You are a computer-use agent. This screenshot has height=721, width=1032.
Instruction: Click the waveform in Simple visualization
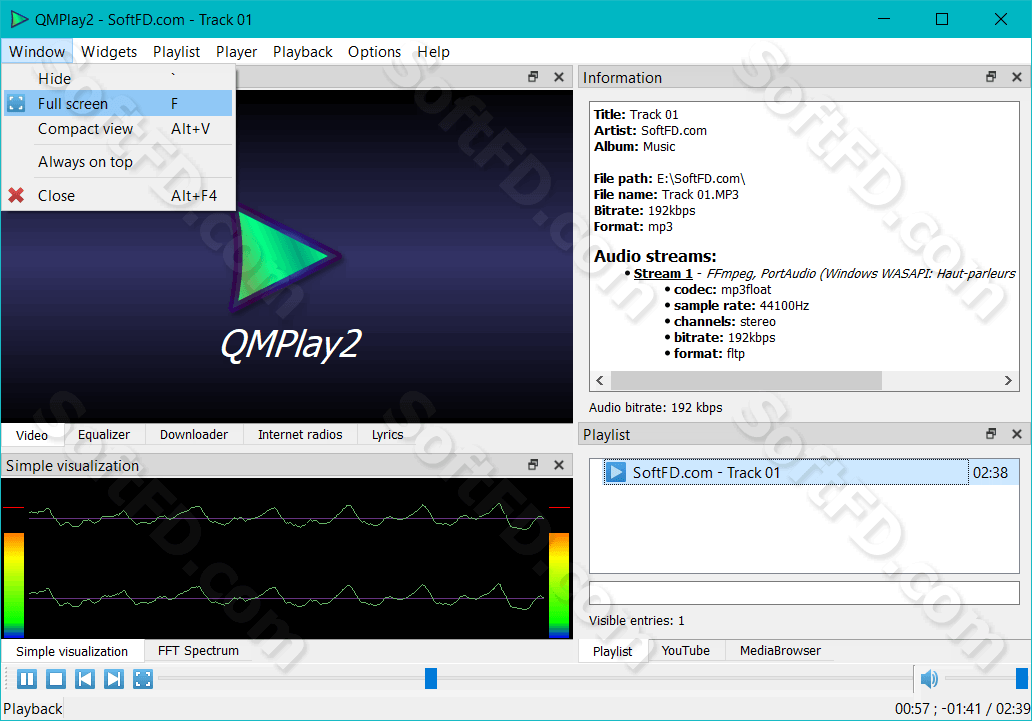coord(286,558)
